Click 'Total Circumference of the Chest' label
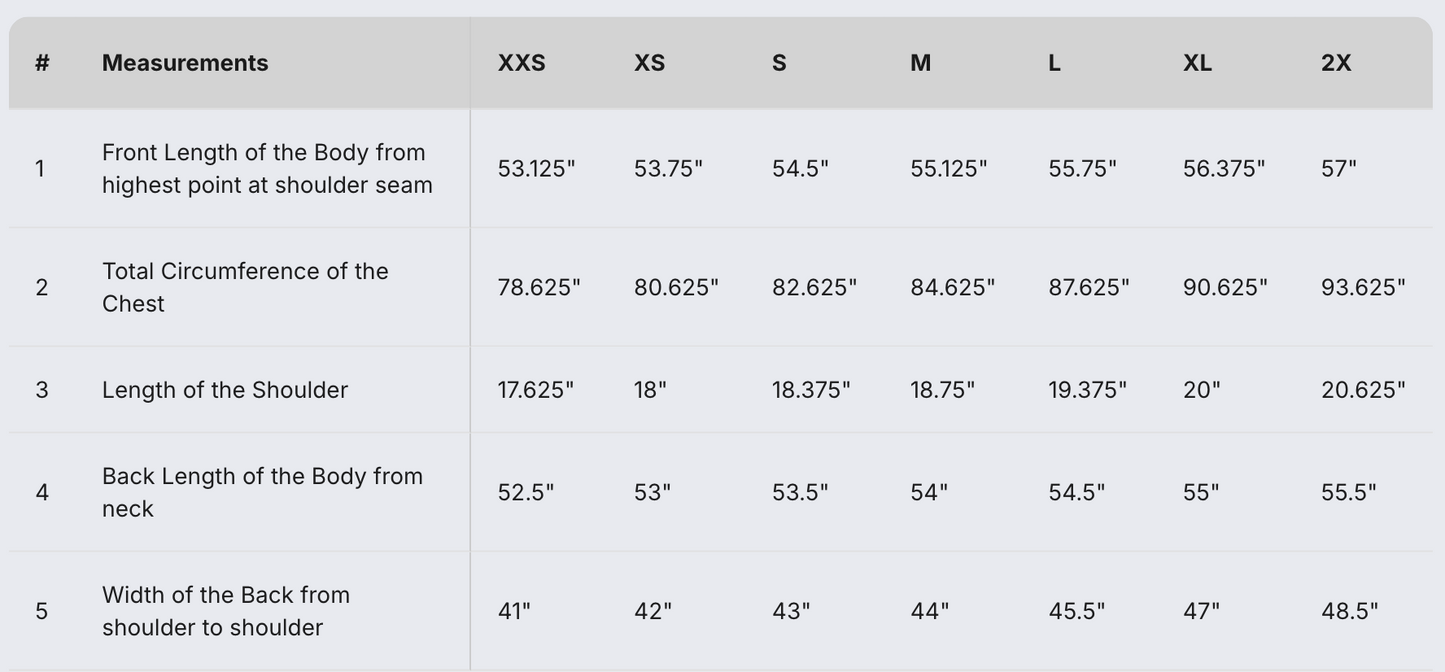This screenshot has height=672, width=1445. [245, 287]
